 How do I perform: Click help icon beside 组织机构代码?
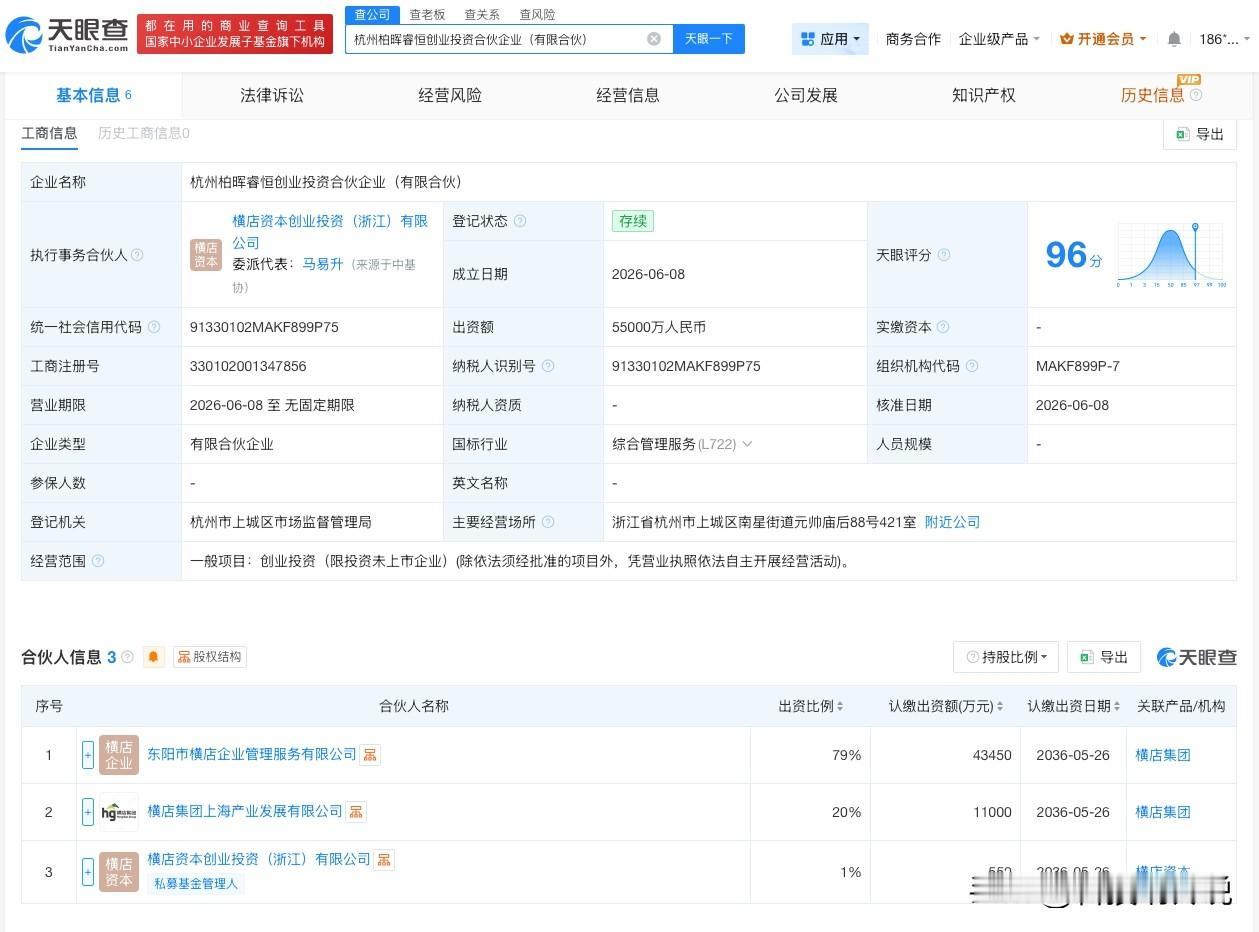tap(971, 366)
